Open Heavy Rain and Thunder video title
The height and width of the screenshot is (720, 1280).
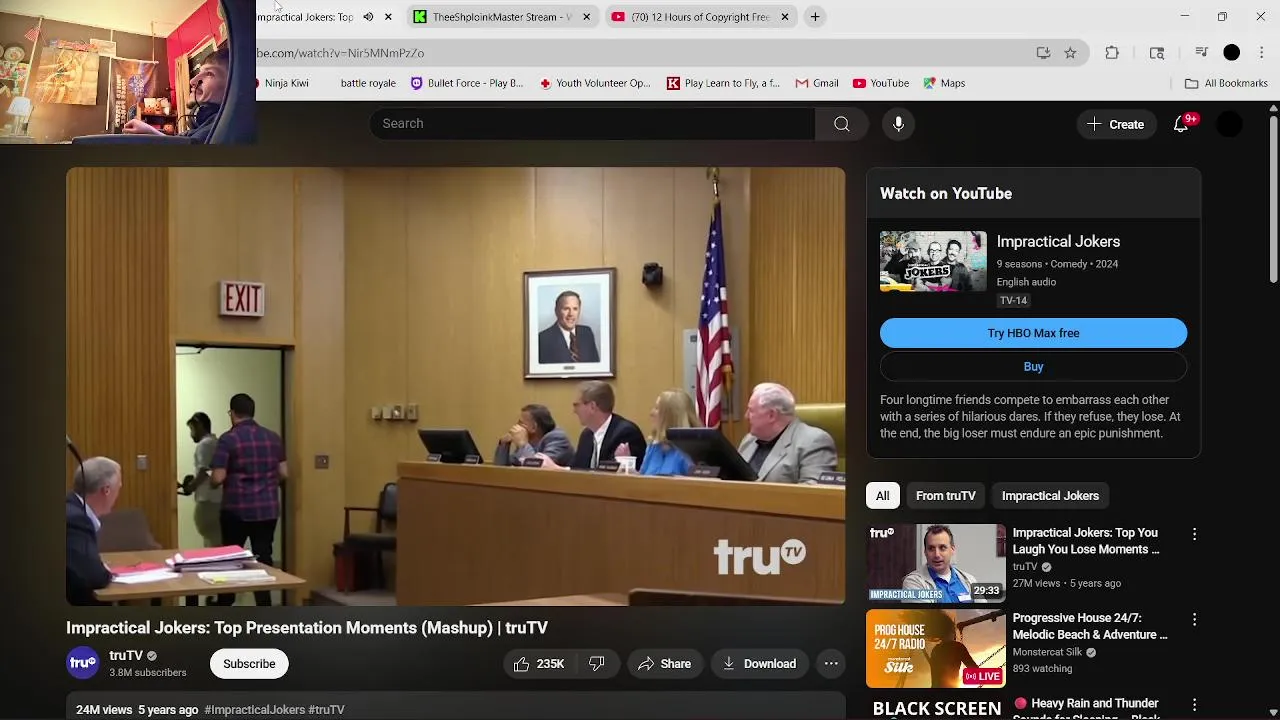pyautogui.click(x=1087, y=708)
